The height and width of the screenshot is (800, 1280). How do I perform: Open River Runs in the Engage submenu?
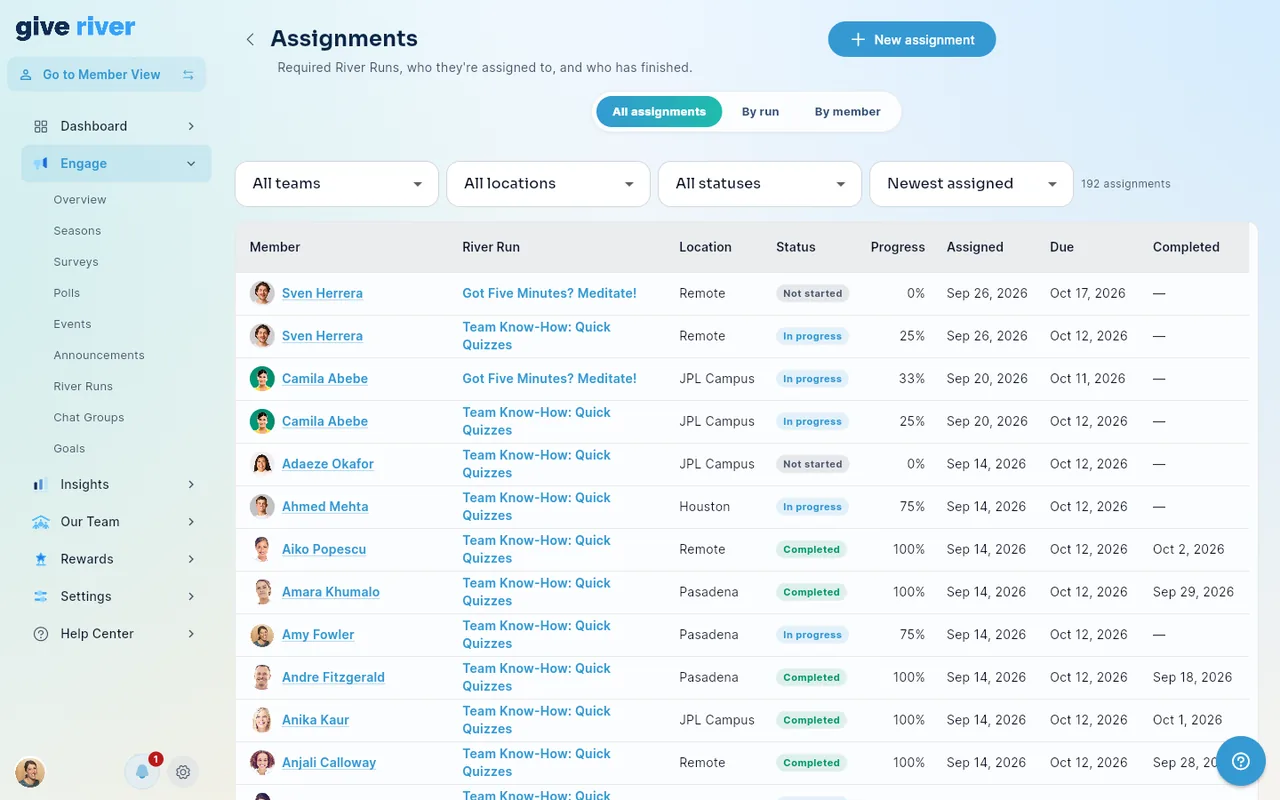point(83,387)
